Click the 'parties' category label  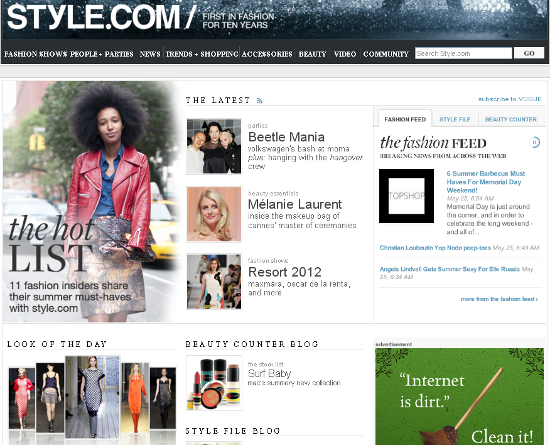[x=258, y=125]
